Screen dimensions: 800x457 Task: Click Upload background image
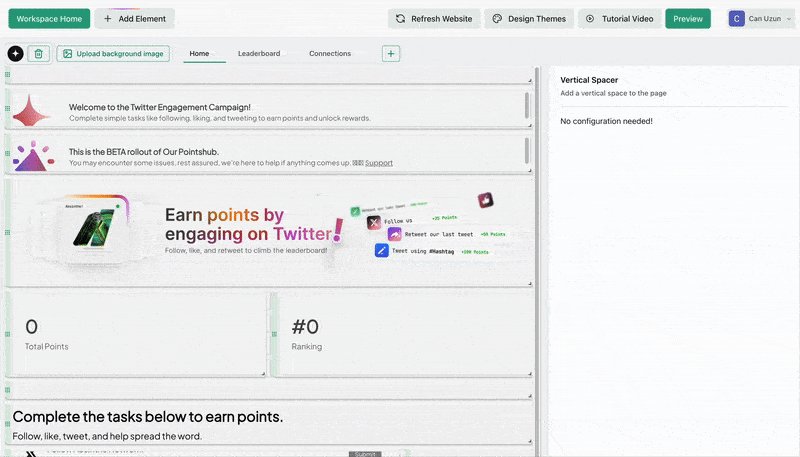(113, 54)
